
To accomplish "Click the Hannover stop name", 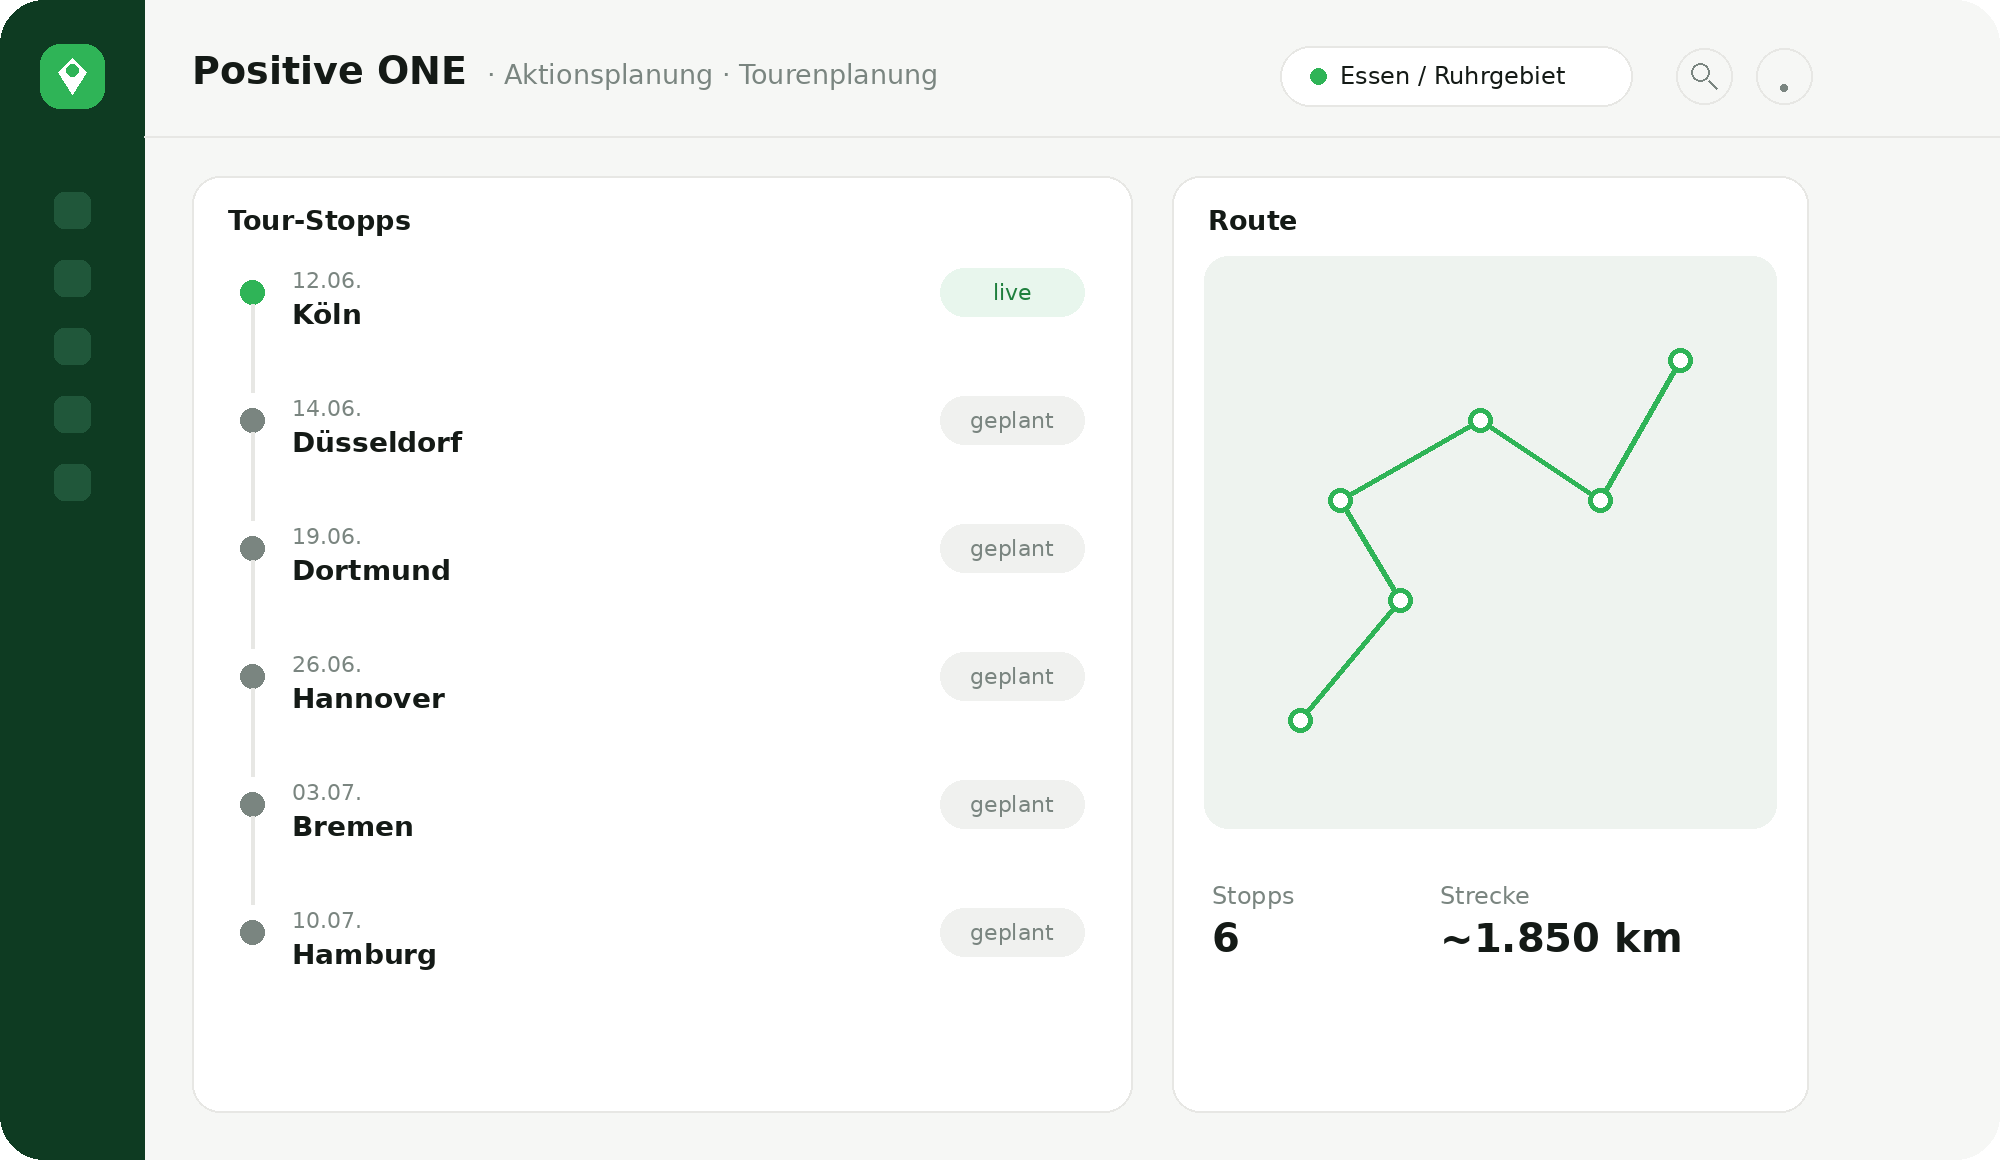I will coord(368,698).
